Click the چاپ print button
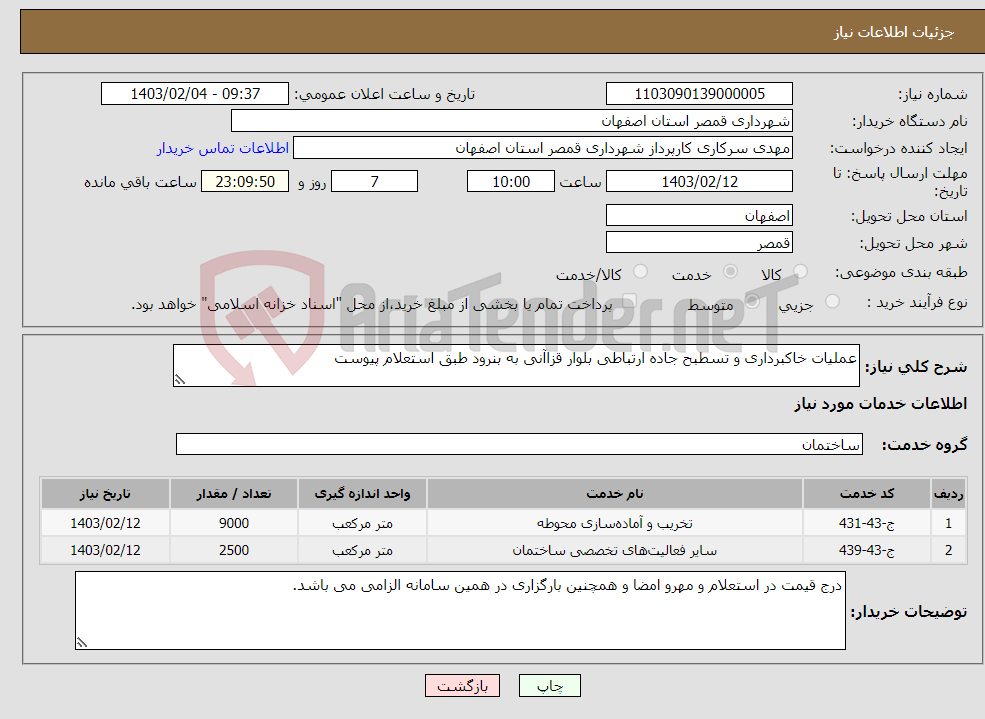 (550, 686)
